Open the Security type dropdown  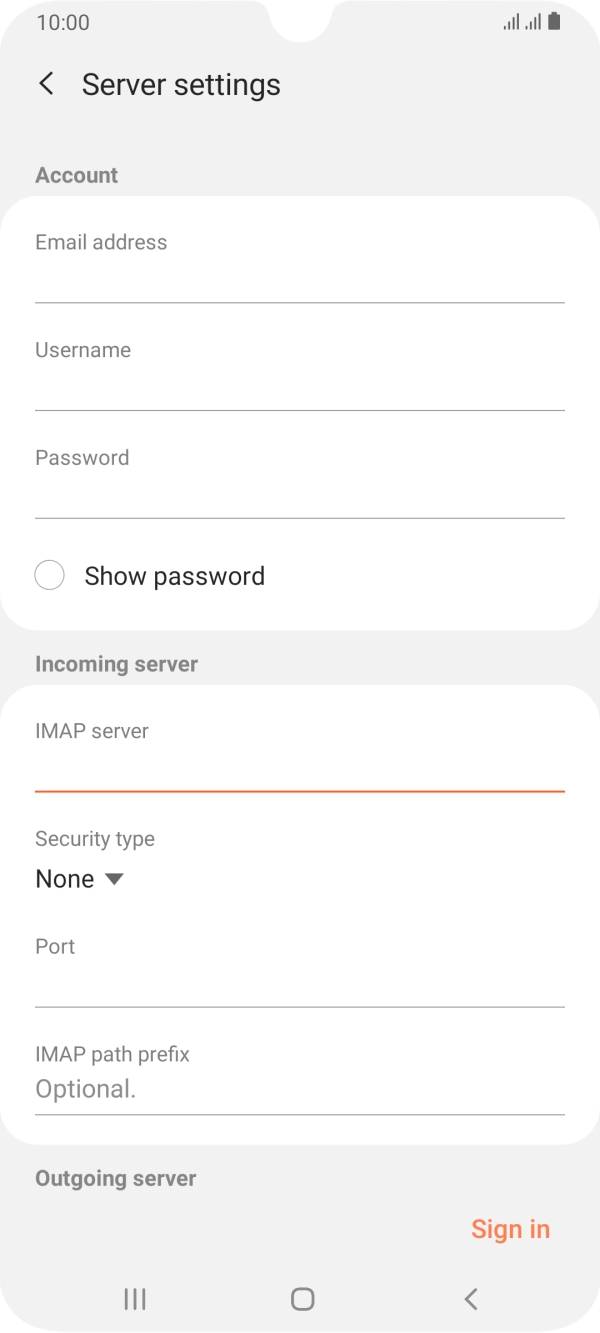pos(80,878)
